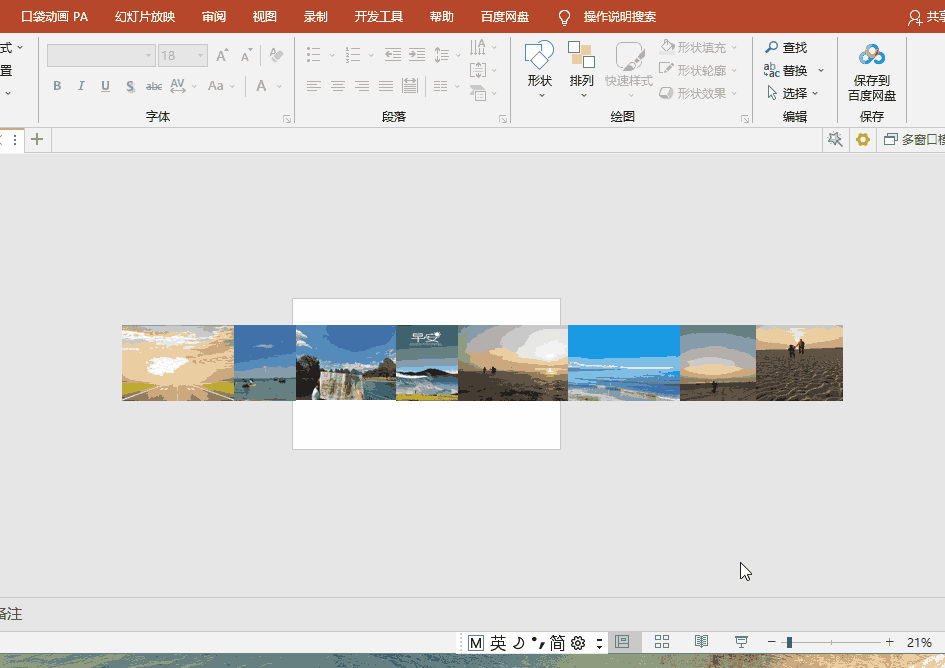
Task: Open the 排列 arrange menu
Action: pos(582,69)
